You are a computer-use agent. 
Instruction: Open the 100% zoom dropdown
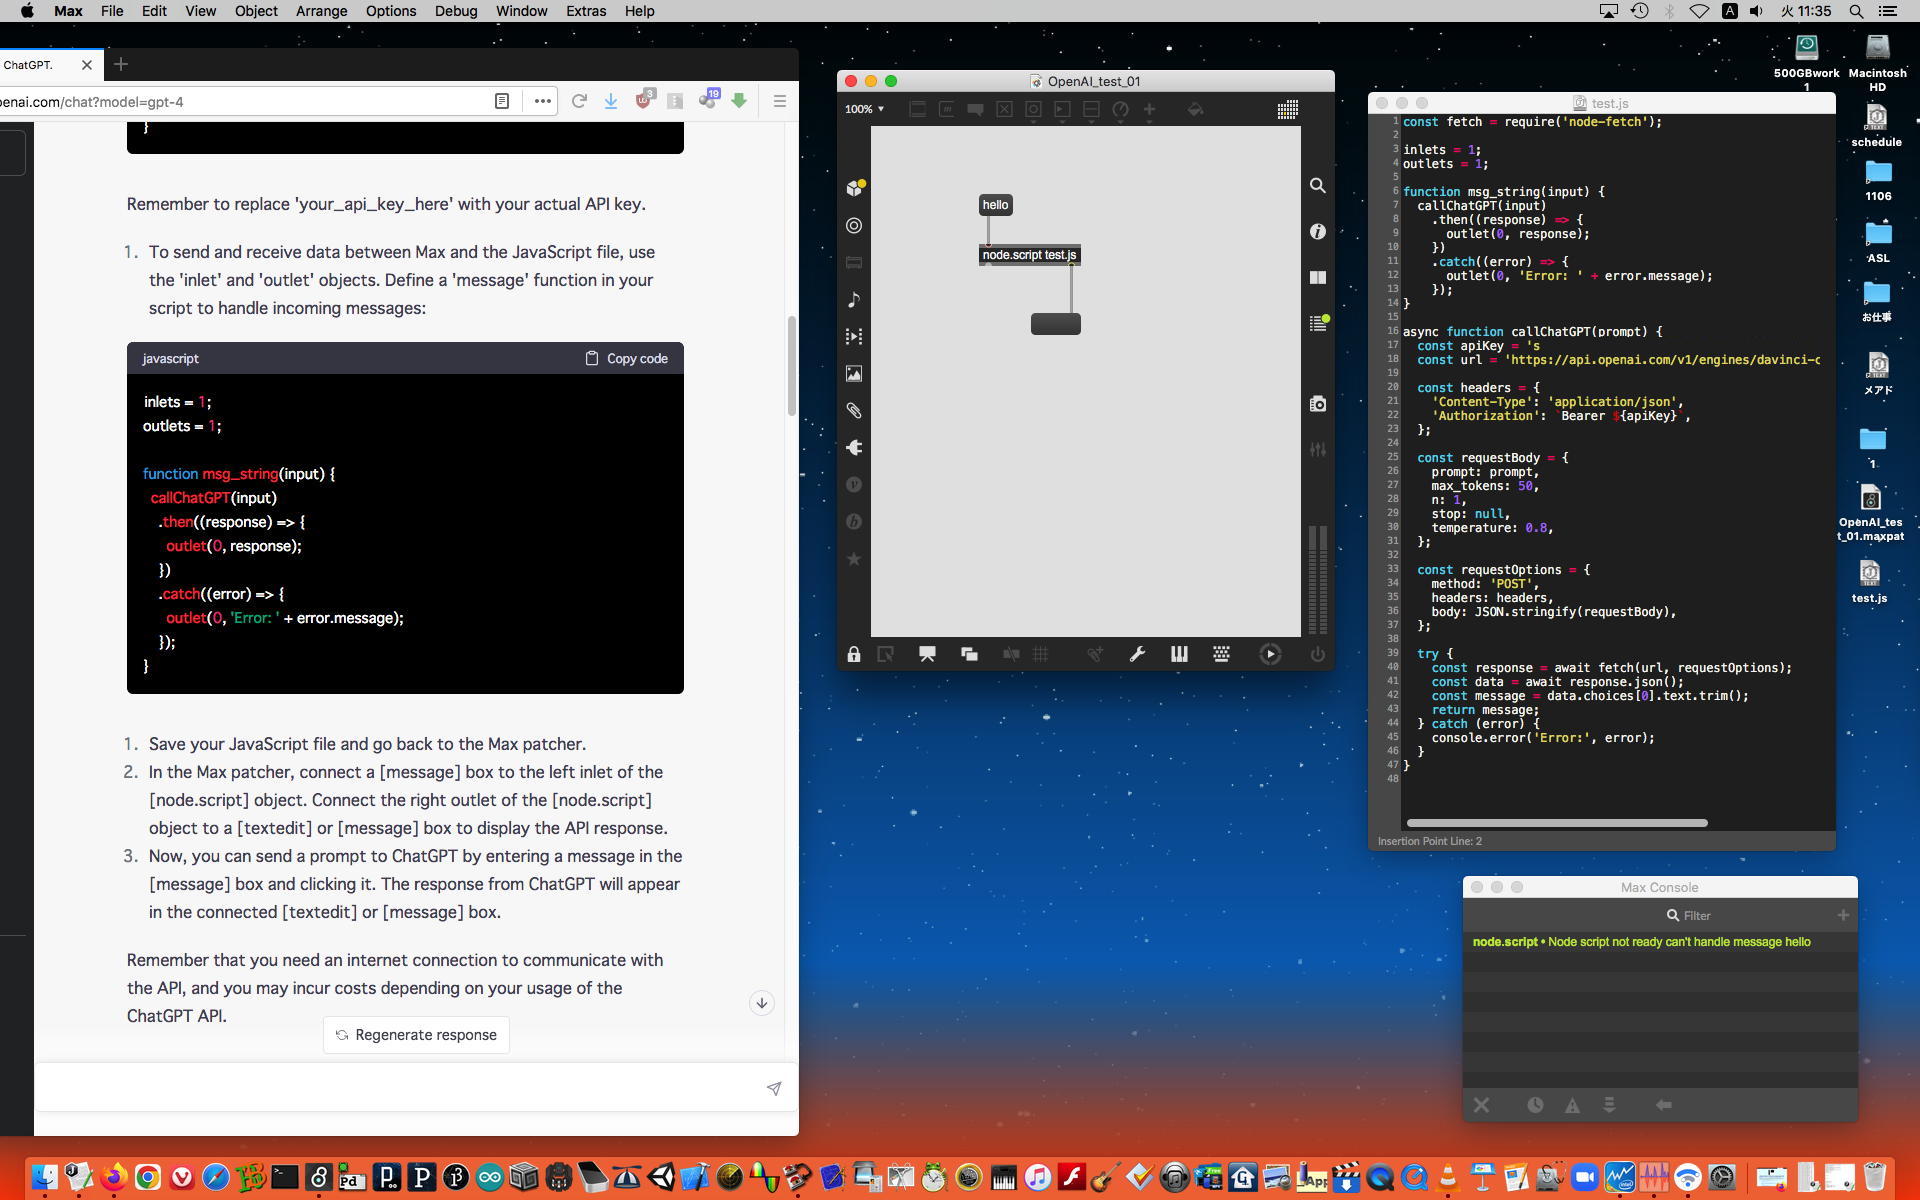[864, 109]
